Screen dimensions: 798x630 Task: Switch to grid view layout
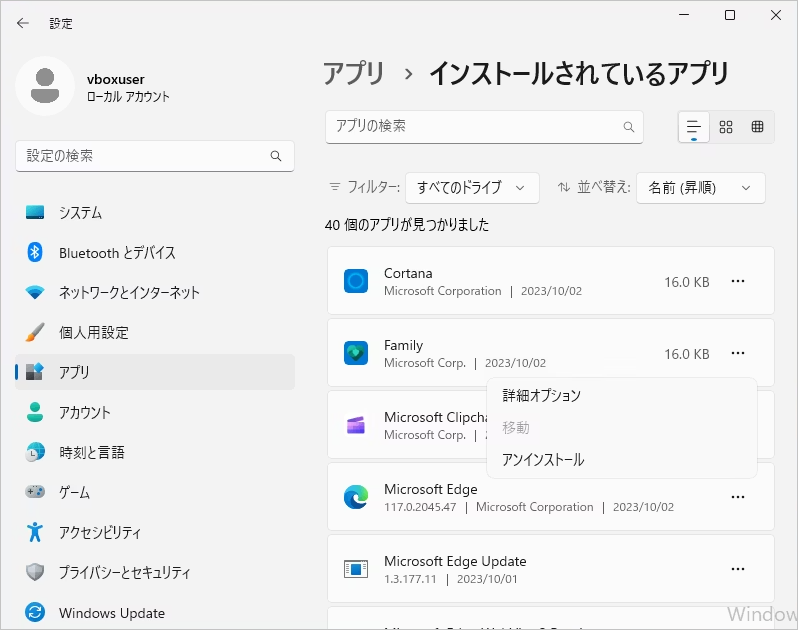coord(726,127)
